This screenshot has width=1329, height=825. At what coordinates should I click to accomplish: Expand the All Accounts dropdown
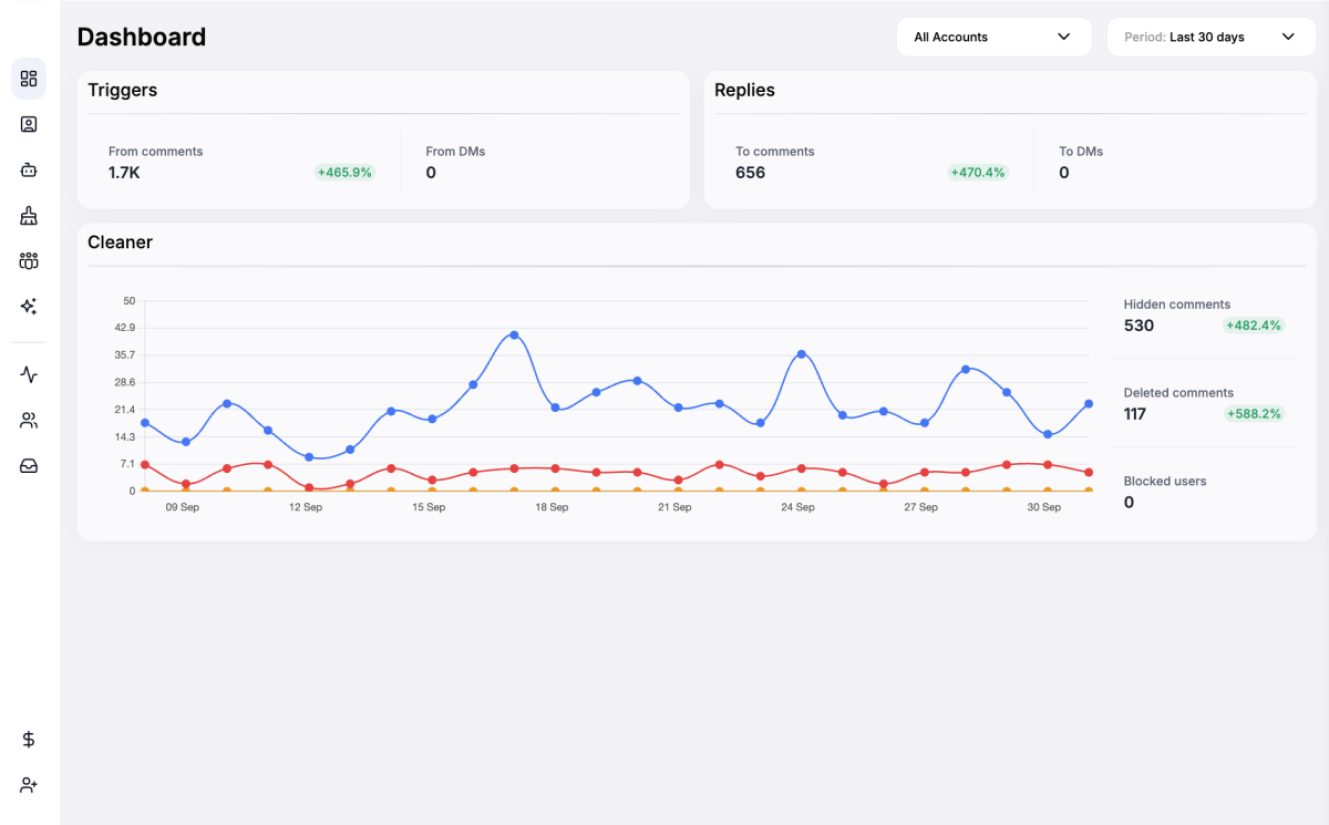point(994,37)
